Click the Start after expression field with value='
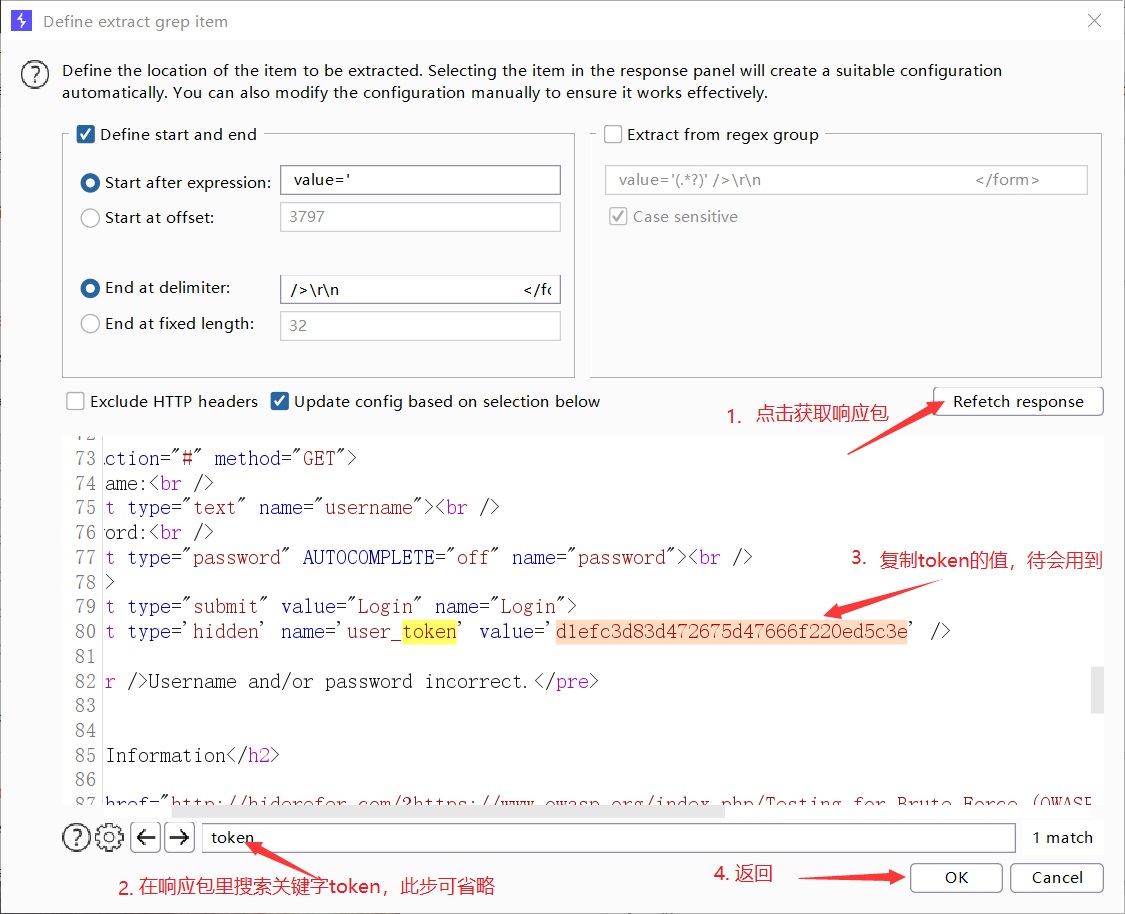The width and height of the screenshot is (1125, 914). tap(420, 180)
